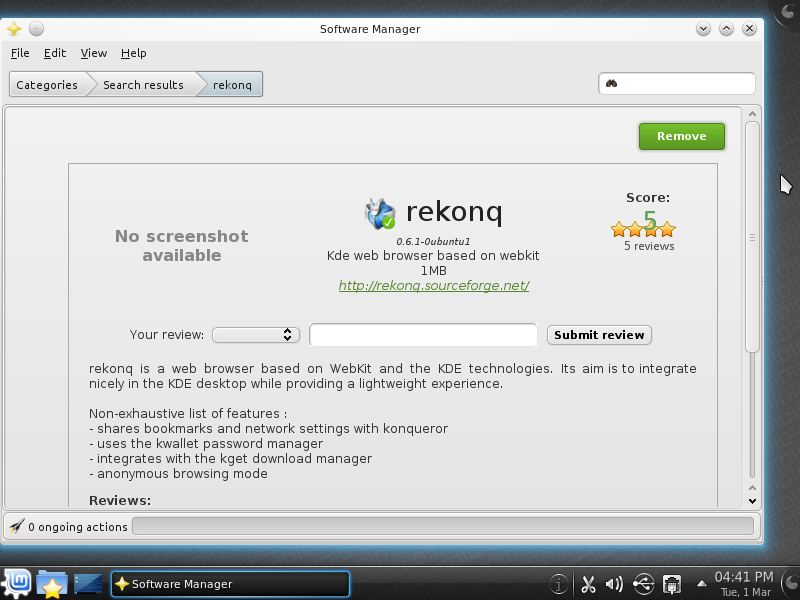Click the Remove button
Viewport: 800px width, 600px height.
tap(681, 136)
